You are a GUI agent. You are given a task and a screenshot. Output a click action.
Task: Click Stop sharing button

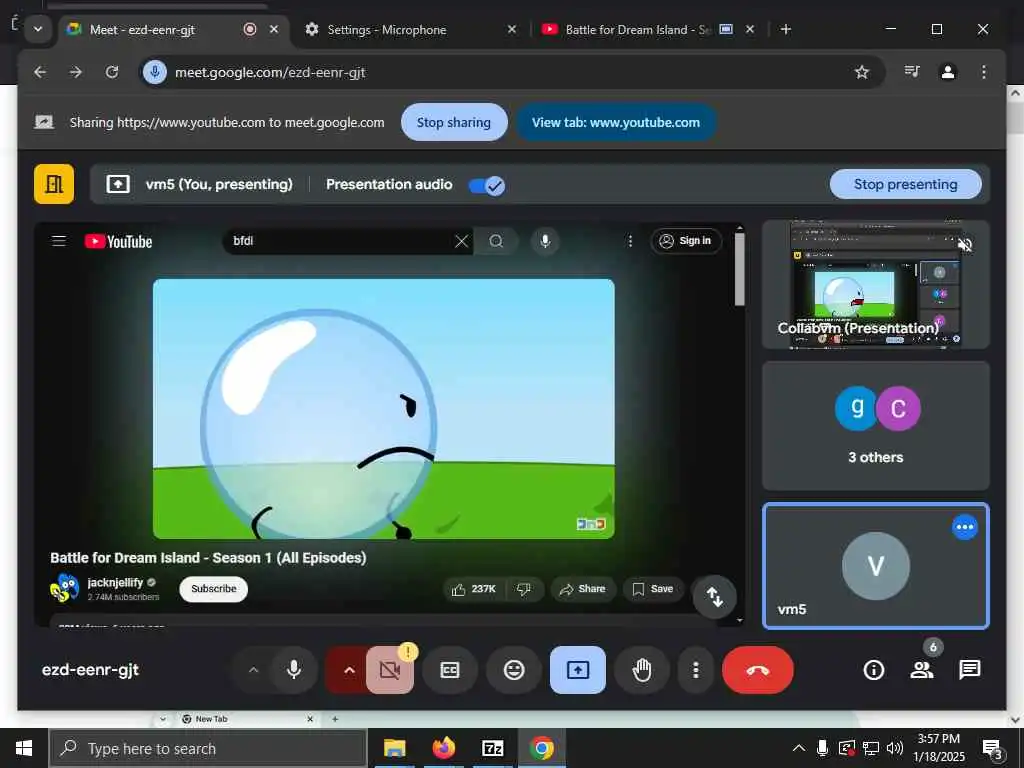[x=454, y=122]
